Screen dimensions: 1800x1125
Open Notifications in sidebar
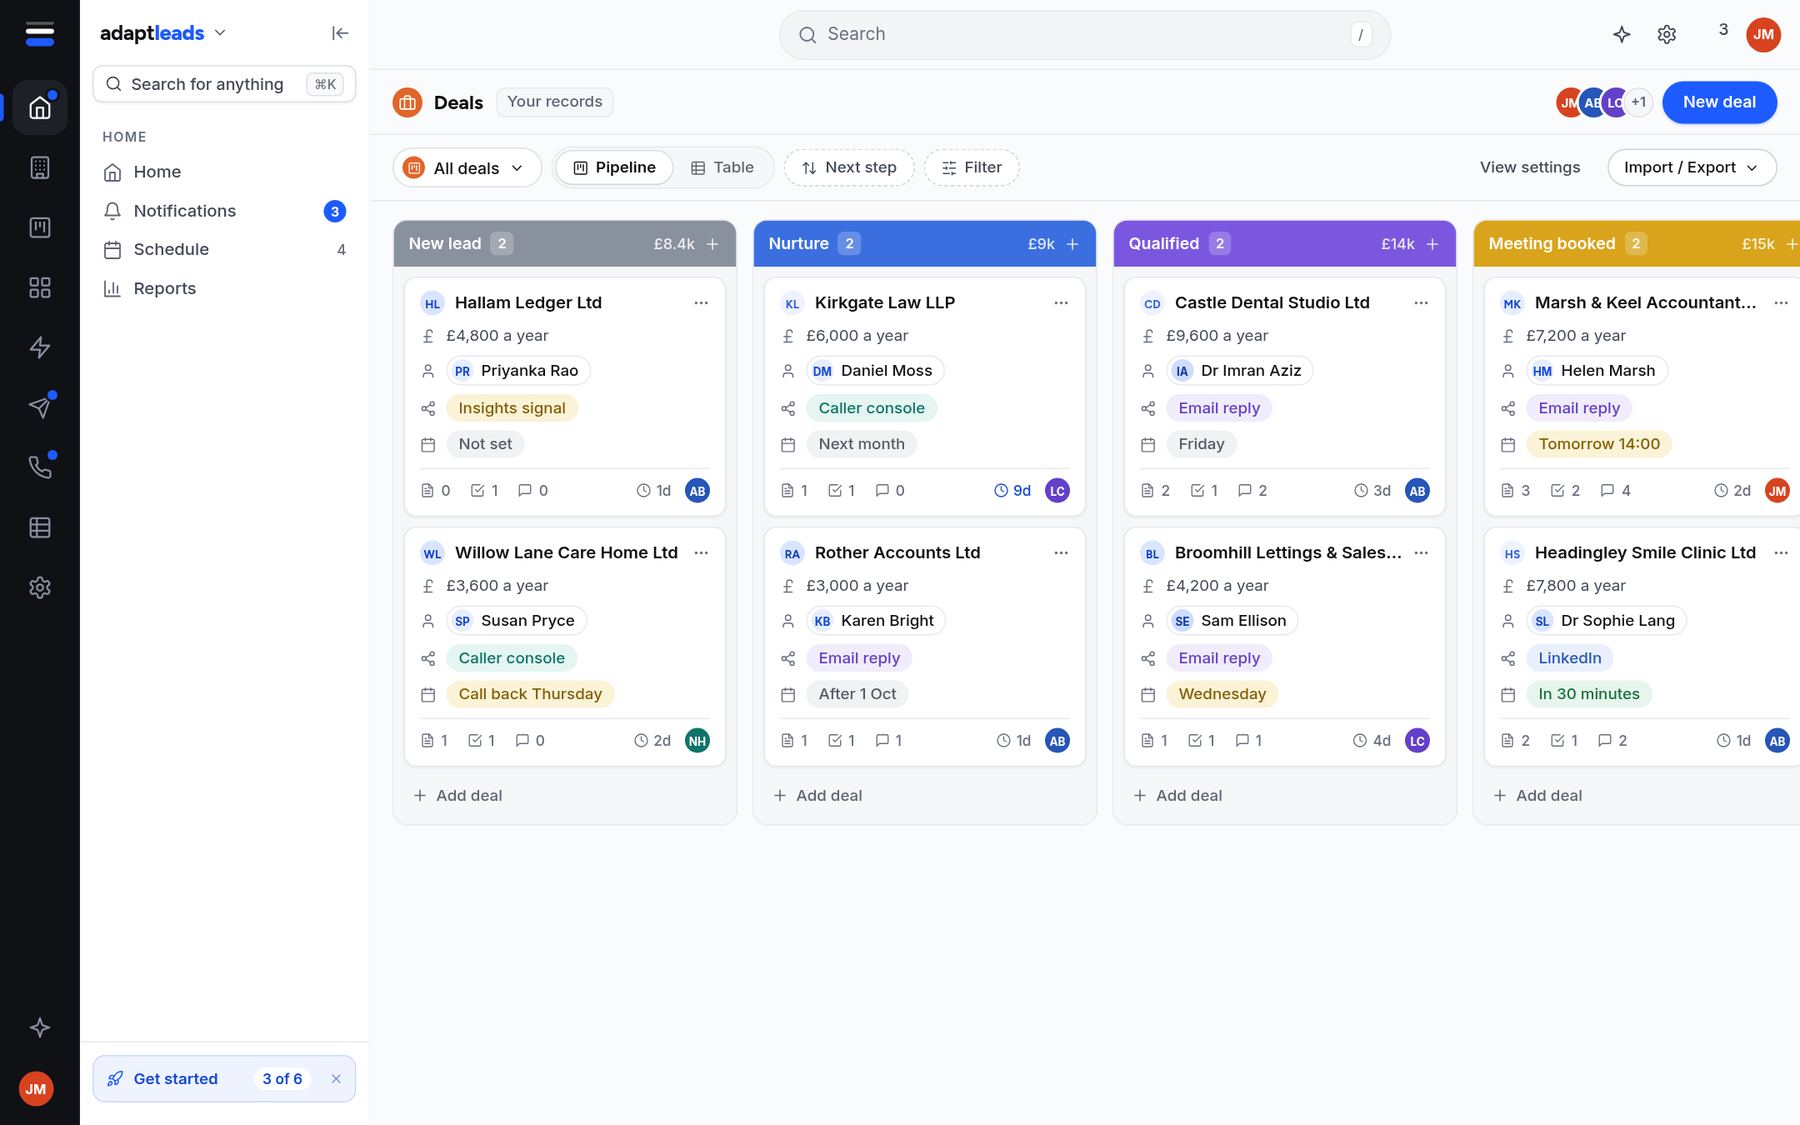tap(224, 211)
